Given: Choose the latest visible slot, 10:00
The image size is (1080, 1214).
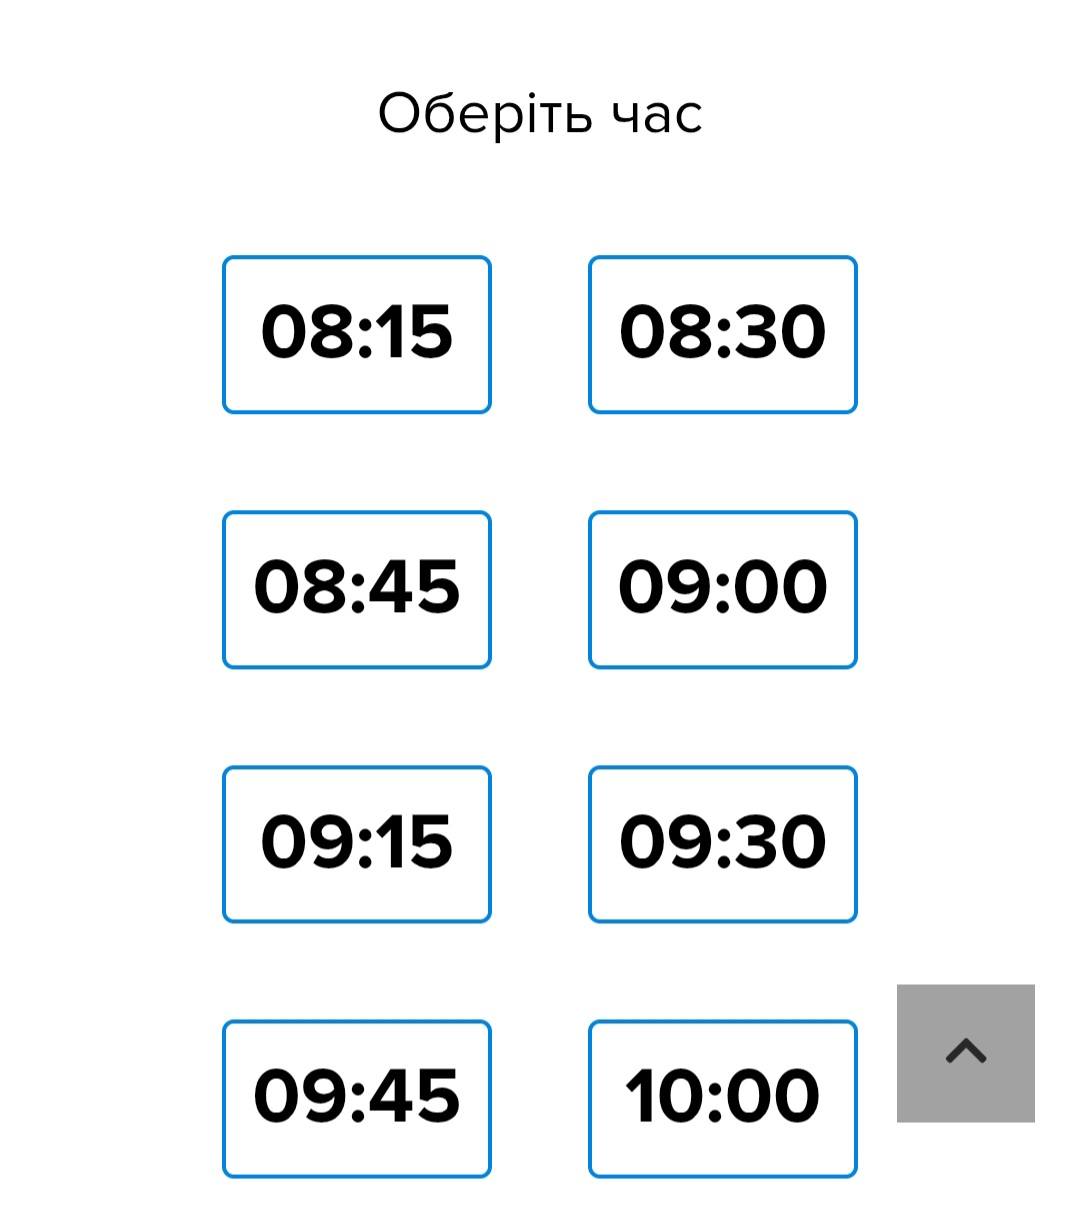Looking at the screenshot, I should point(722,1098).
